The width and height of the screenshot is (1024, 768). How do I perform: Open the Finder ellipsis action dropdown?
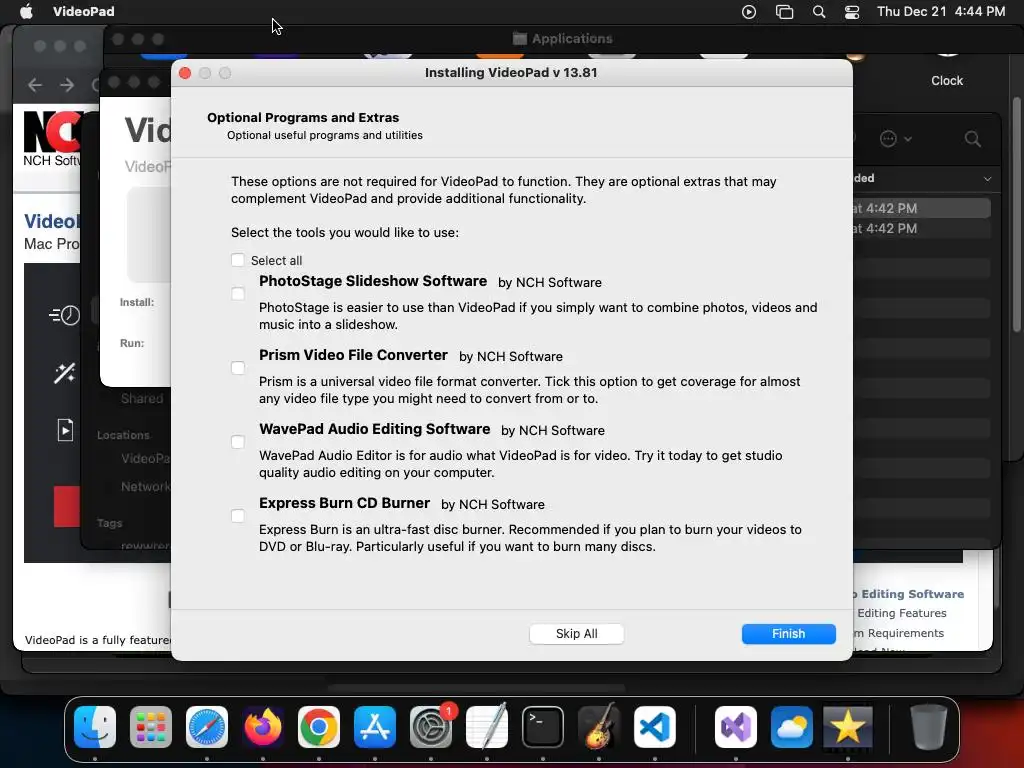(x=895, y=138)
